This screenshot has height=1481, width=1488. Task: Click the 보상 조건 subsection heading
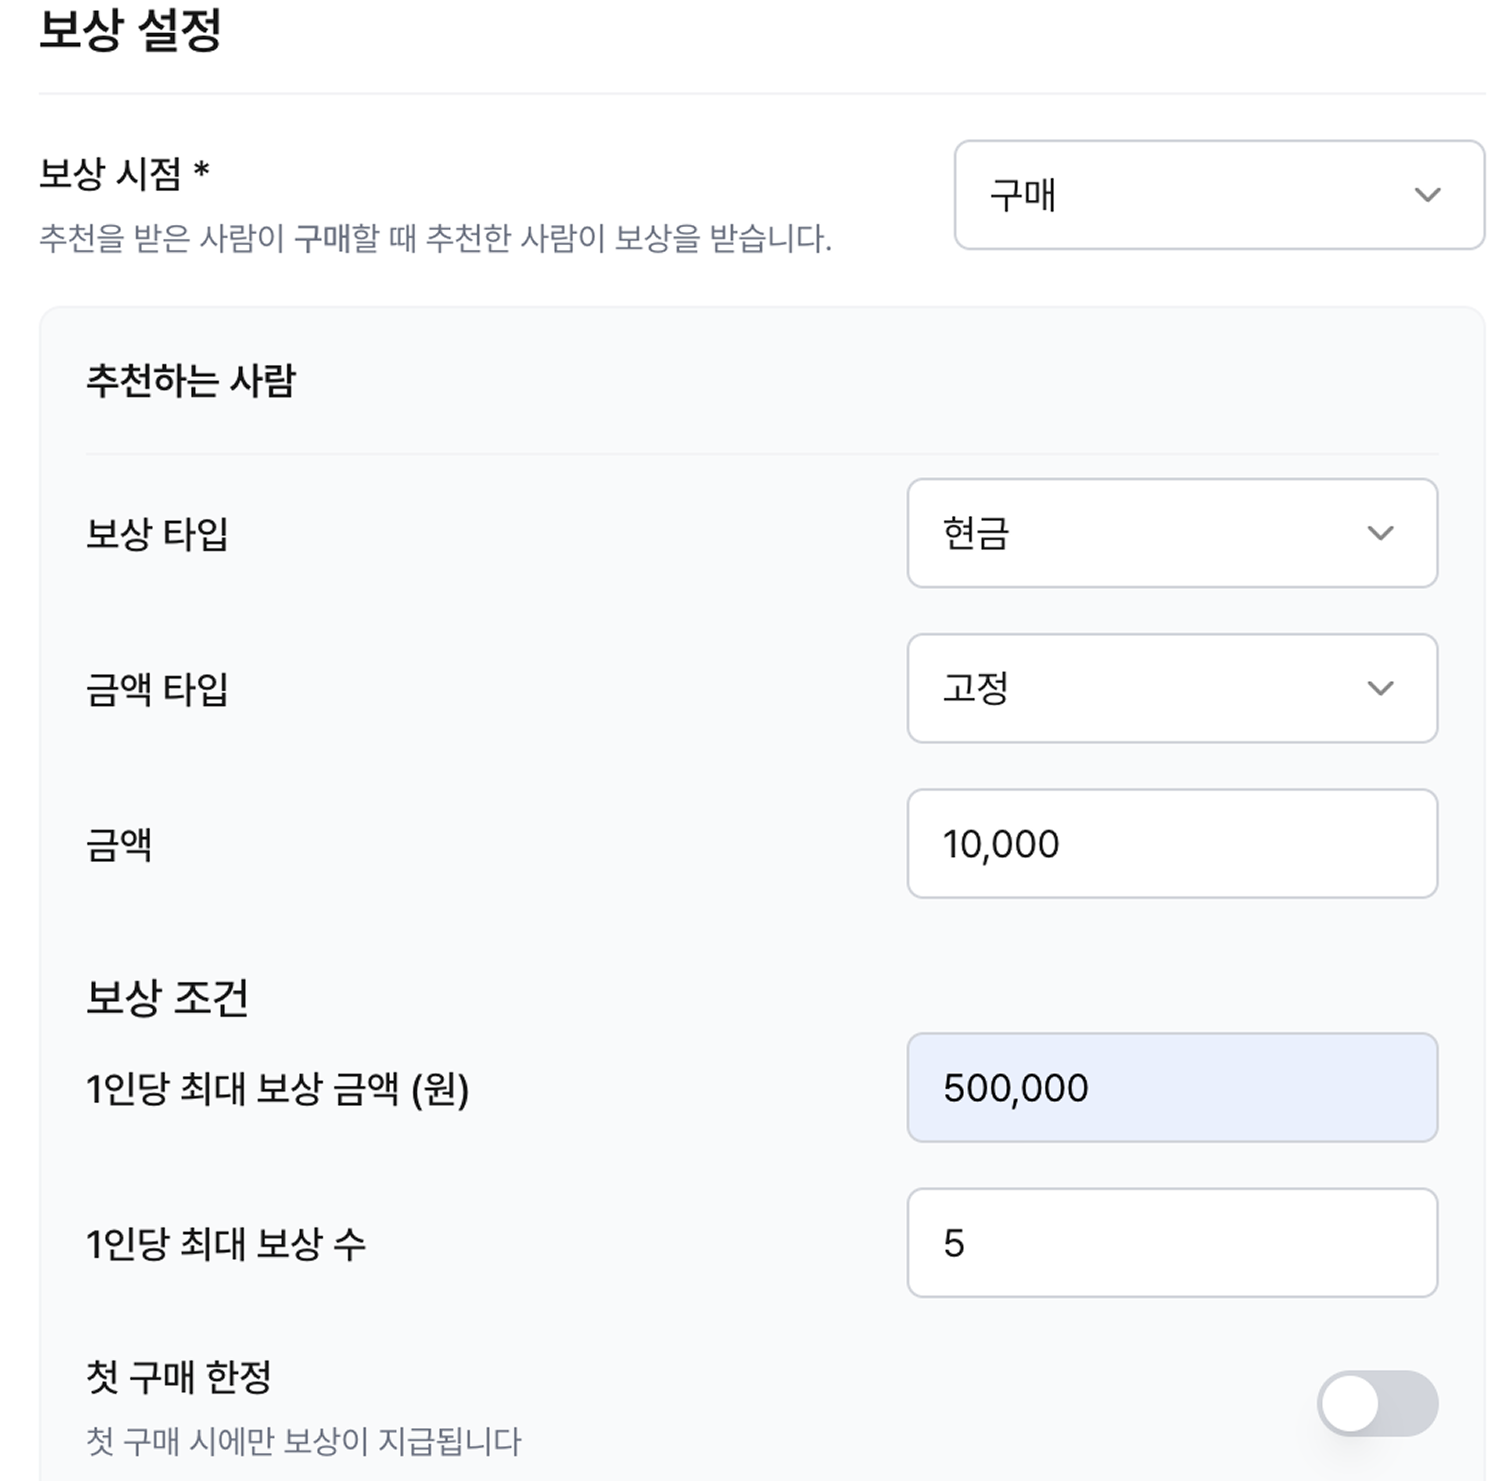pos(167,997)
